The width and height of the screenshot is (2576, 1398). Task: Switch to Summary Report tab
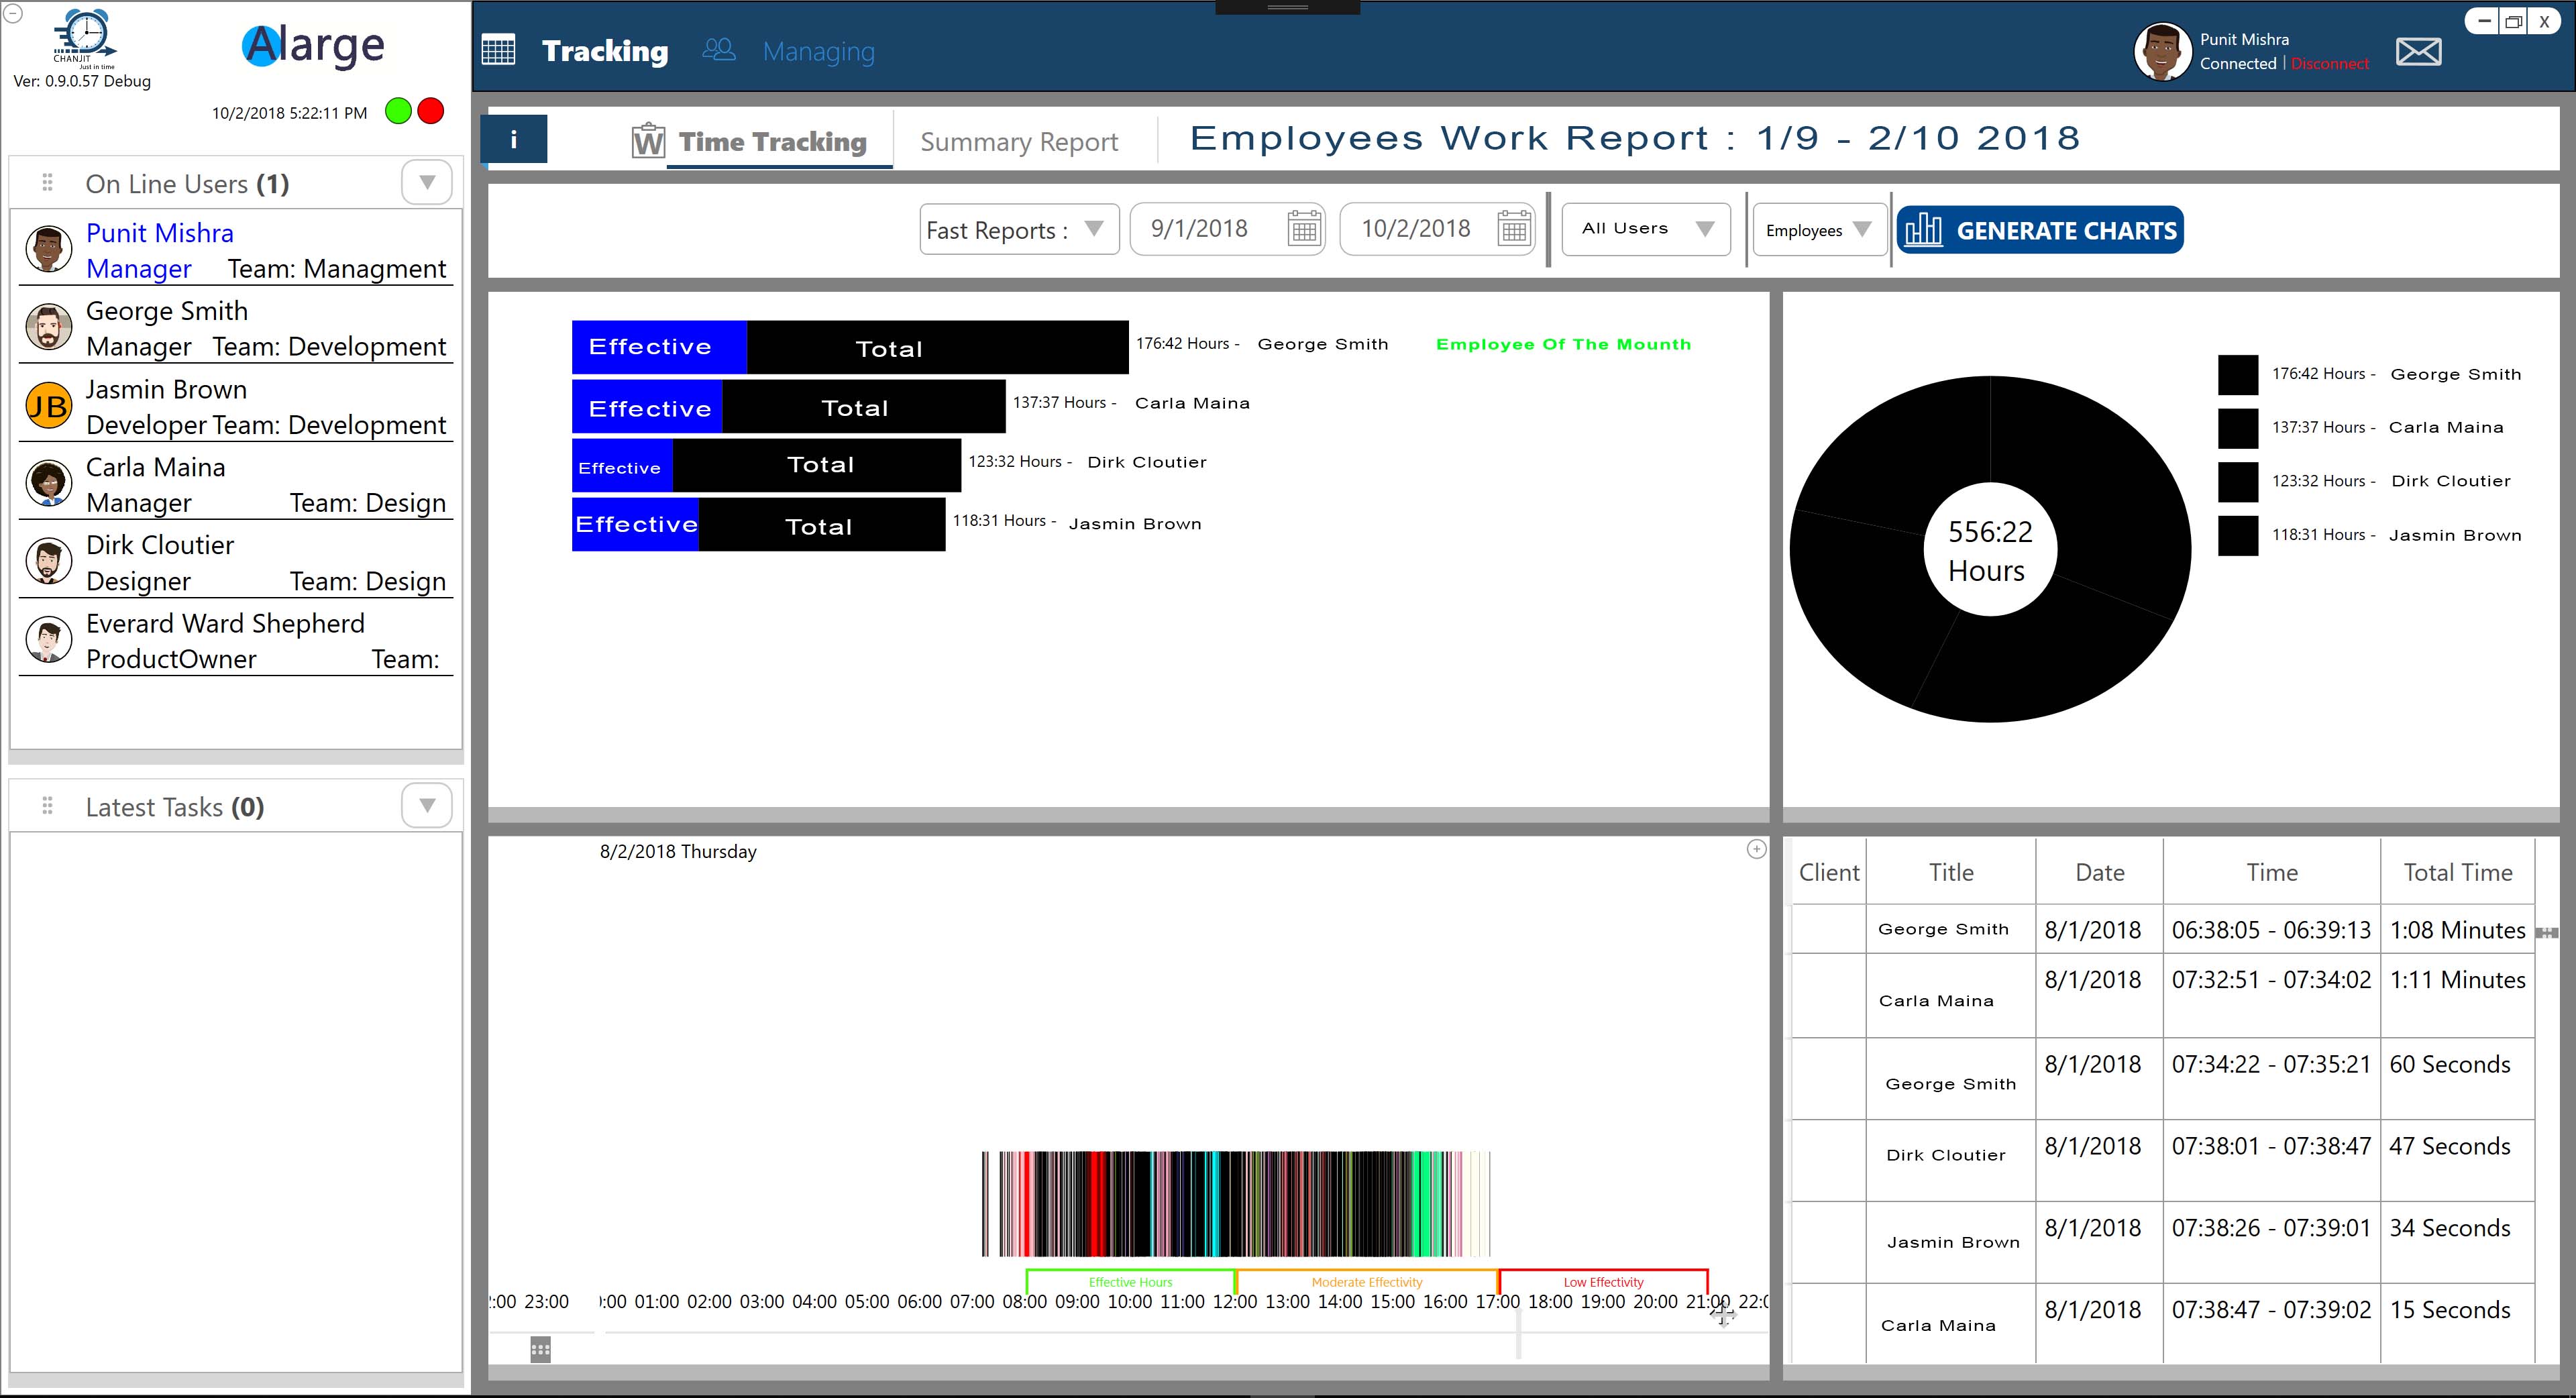coord(1019,142)
